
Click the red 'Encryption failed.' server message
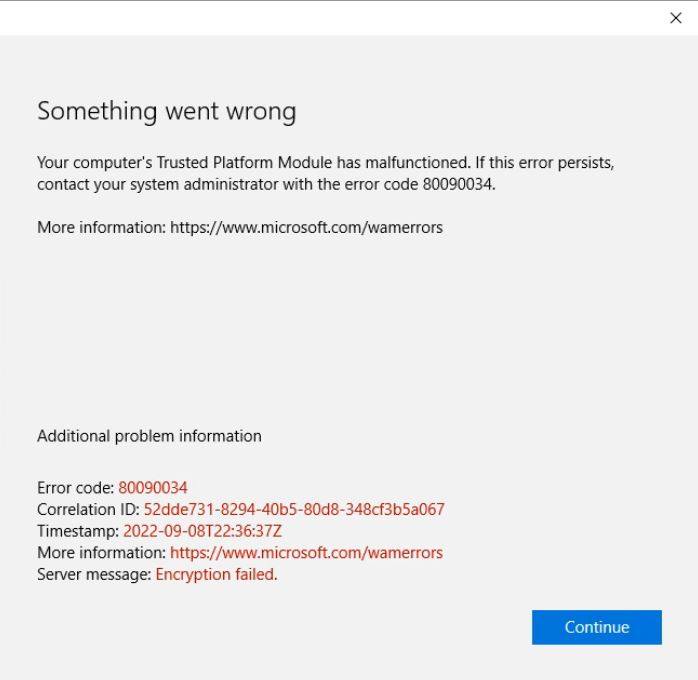point(216,575)
